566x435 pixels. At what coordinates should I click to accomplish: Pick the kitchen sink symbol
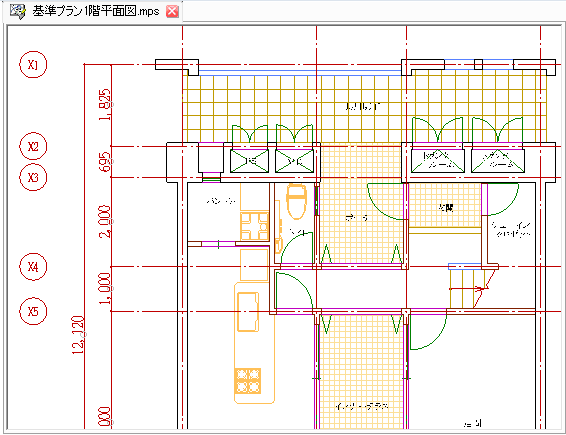click(x=248, y=312)
